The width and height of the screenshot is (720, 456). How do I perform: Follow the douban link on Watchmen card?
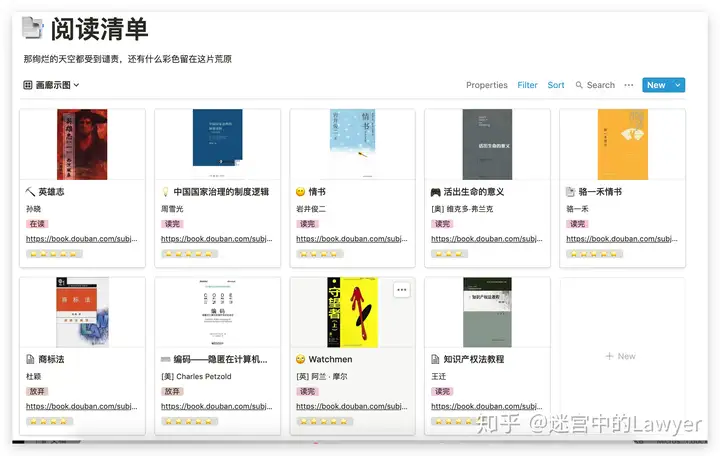click(352, 406)
